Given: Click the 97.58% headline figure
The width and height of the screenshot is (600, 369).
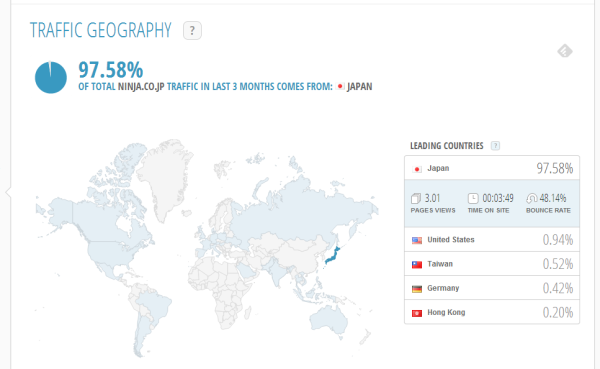Looking at the screenshot, I should tap(111, 70).
